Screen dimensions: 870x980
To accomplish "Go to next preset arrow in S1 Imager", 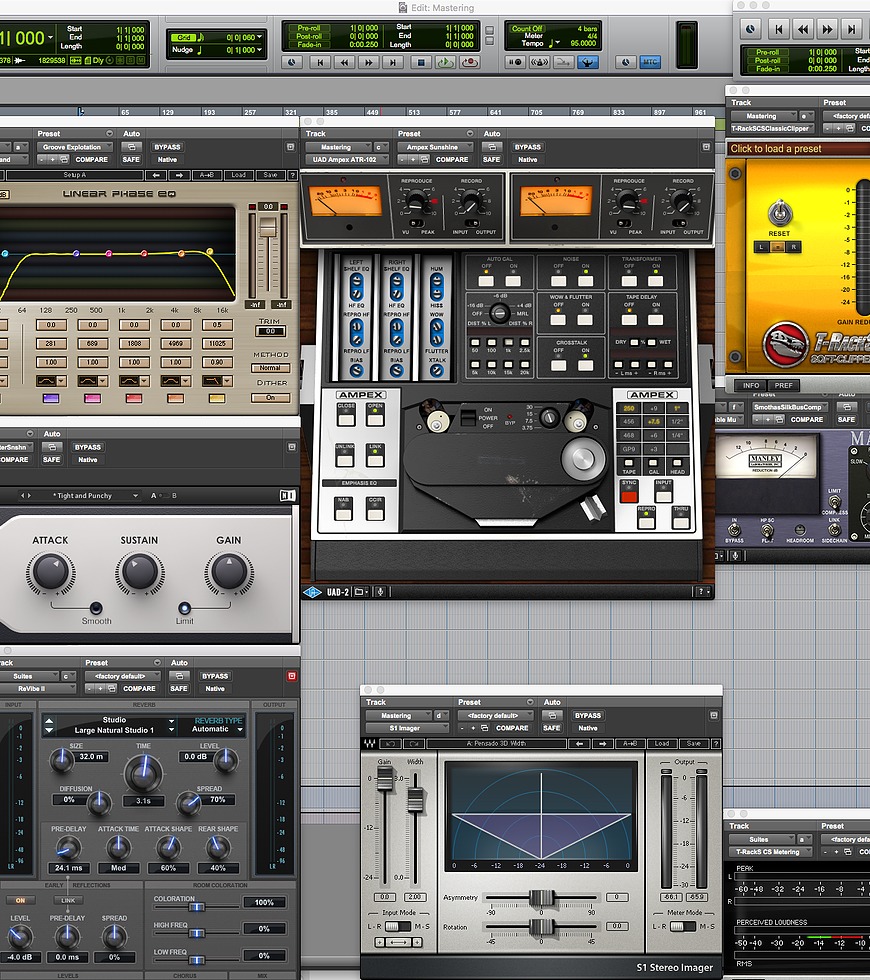I will 602,744.
